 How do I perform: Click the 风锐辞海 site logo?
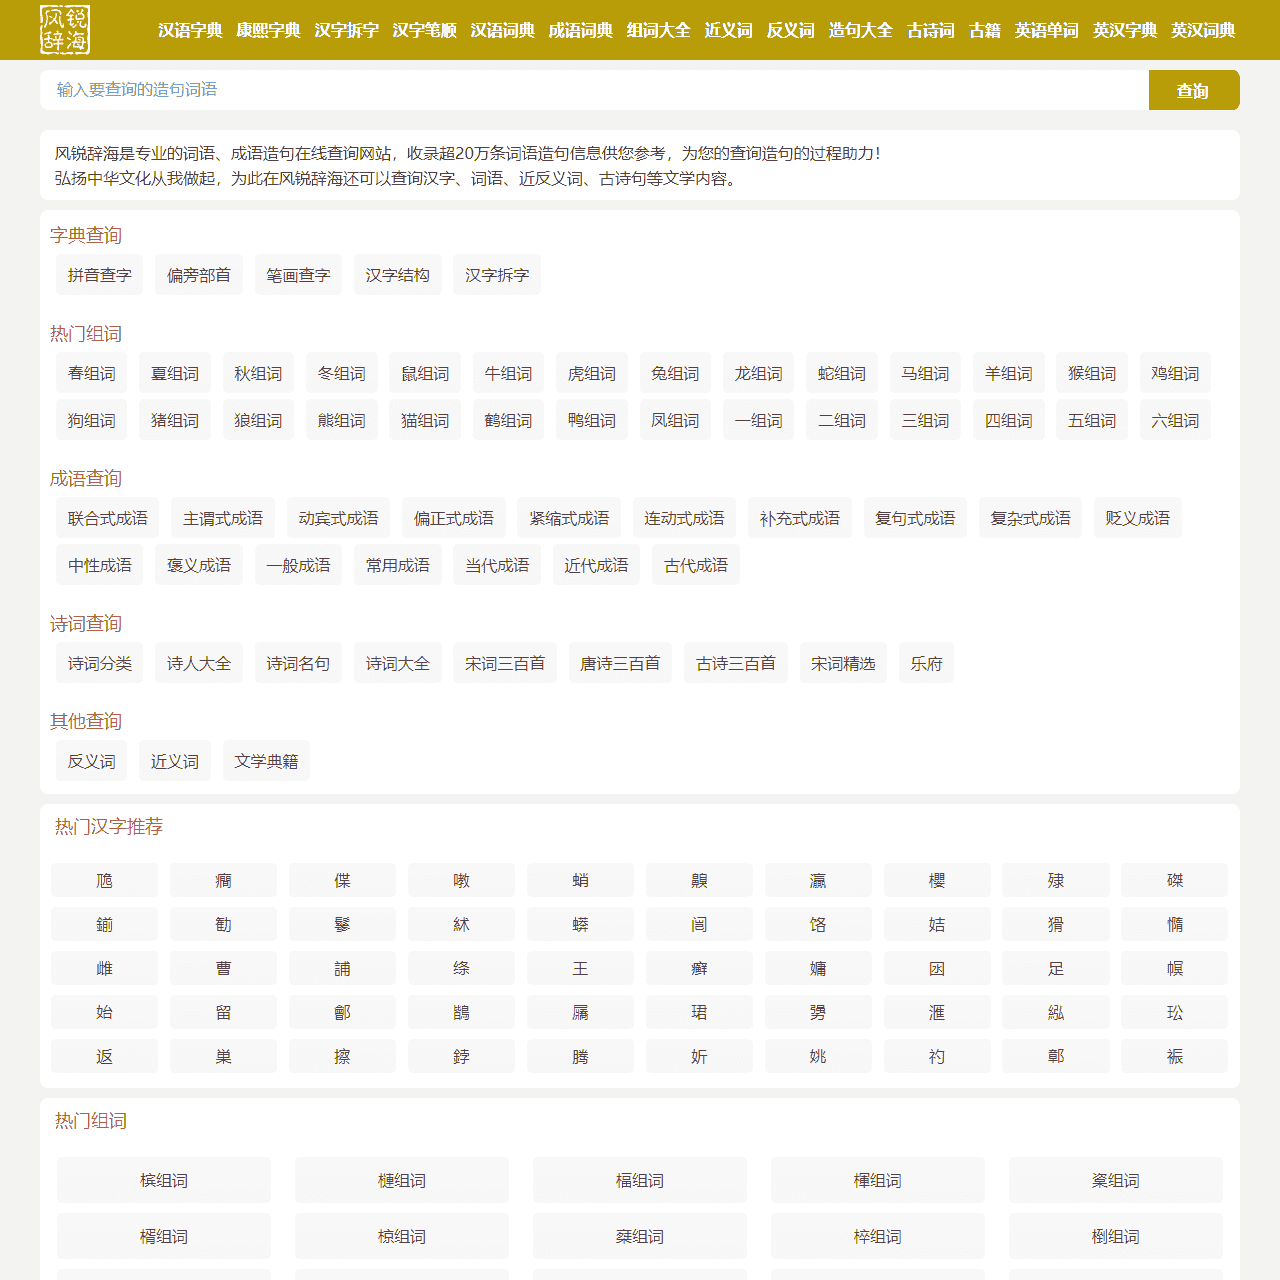coord(65,30)
